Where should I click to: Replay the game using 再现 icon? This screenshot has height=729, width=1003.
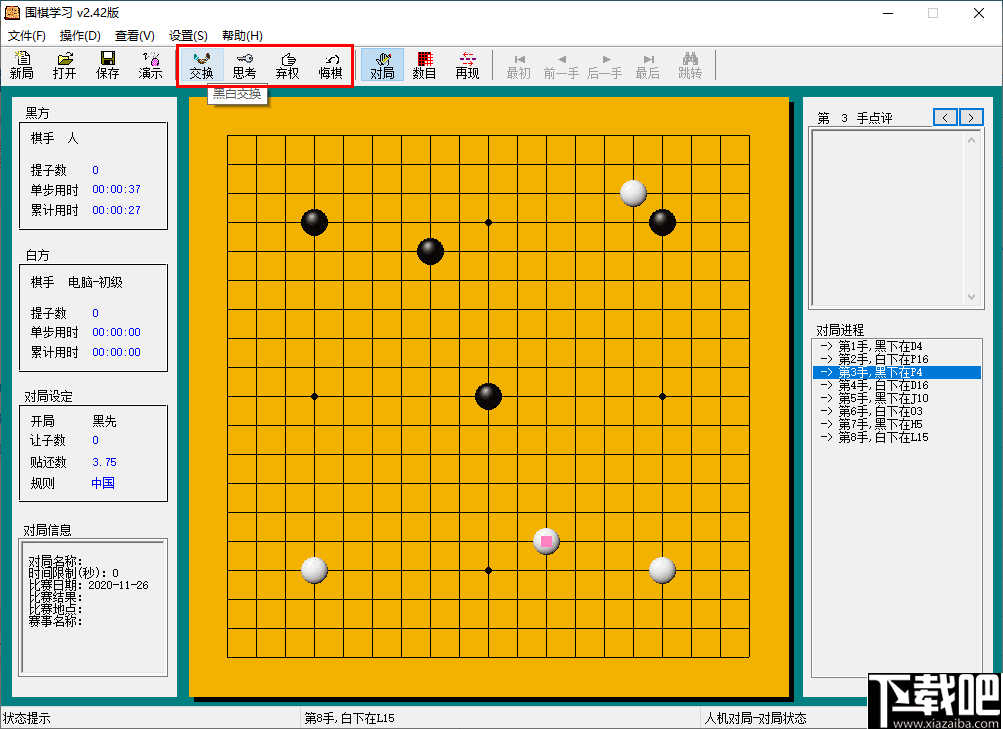click(466, 65)
